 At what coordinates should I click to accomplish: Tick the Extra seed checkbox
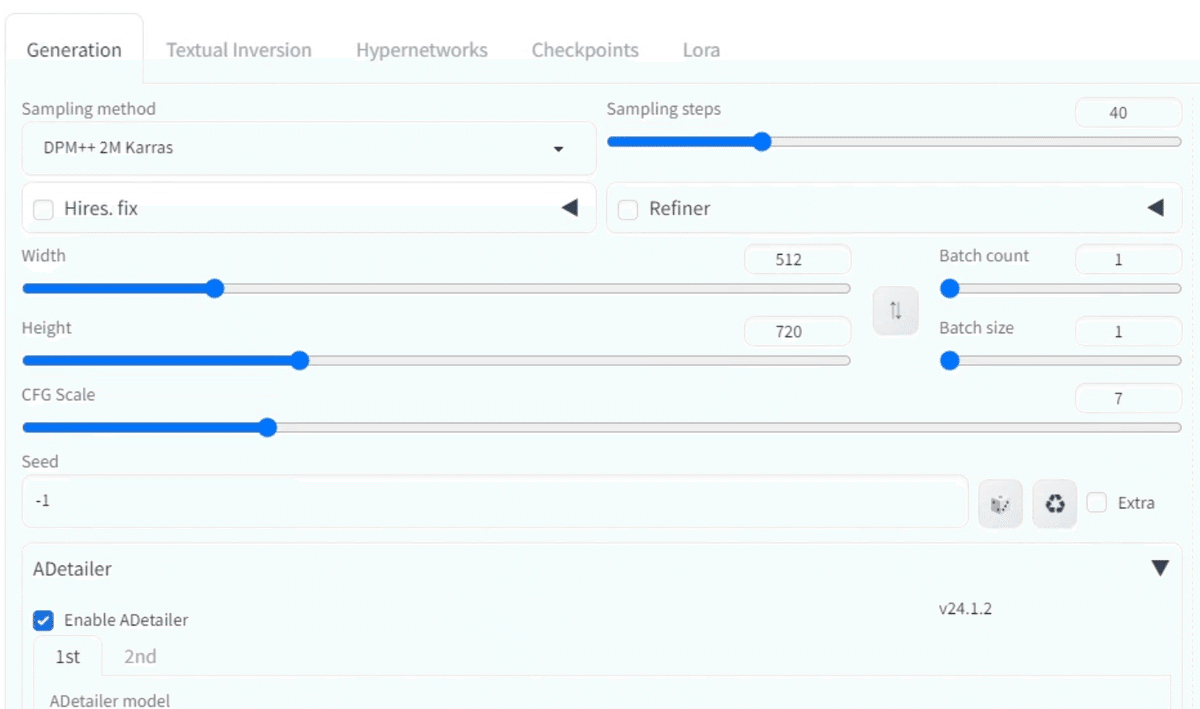click(1097, 503)
